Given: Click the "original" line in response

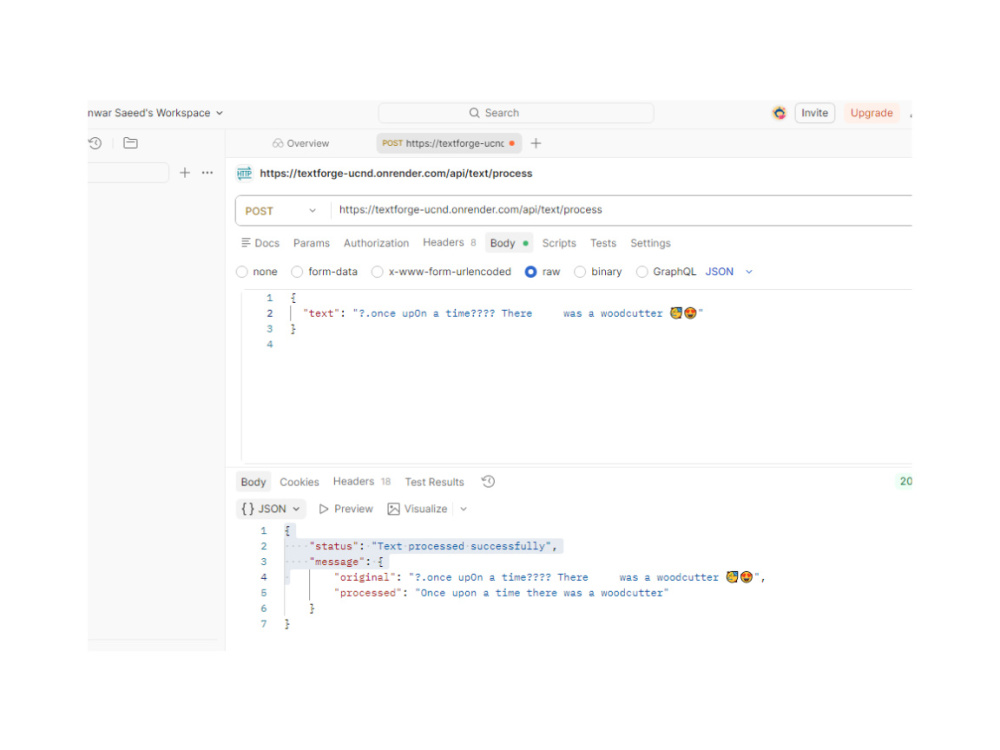Looking at the screenshot, I should (x=548, y=578).
